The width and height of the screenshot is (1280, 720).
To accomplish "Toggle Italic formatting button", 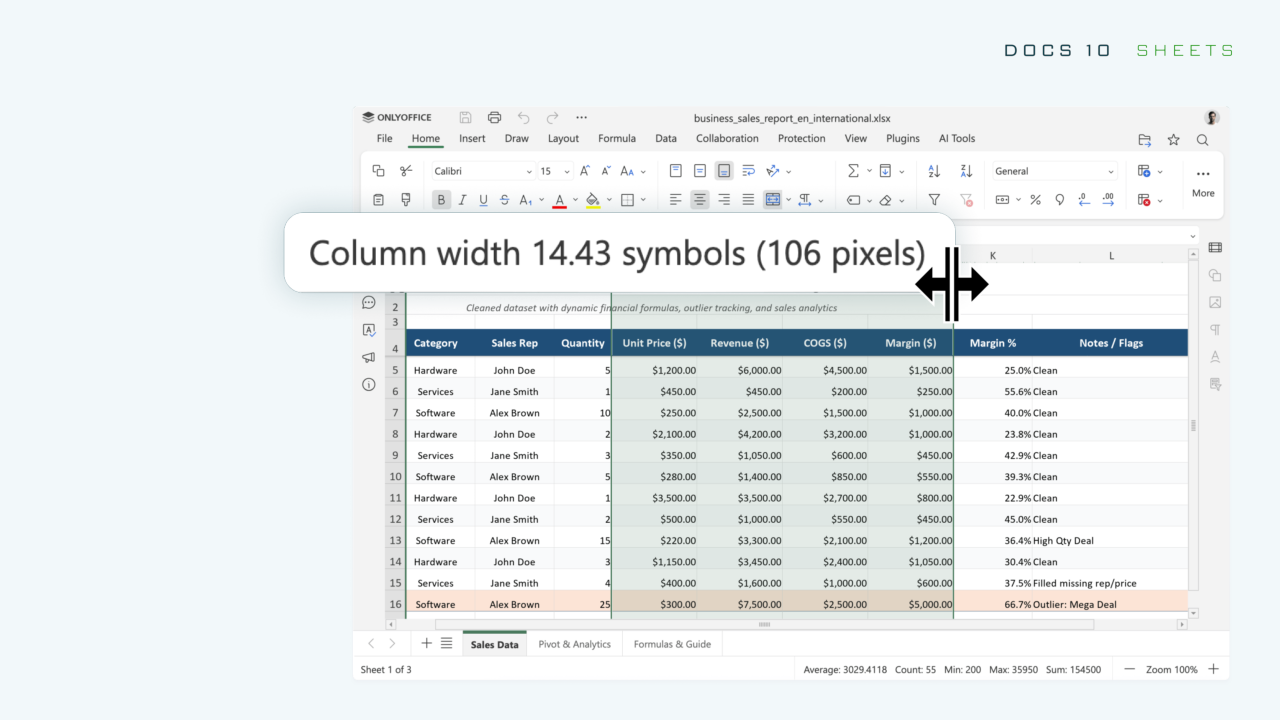I will click(462, 200).
